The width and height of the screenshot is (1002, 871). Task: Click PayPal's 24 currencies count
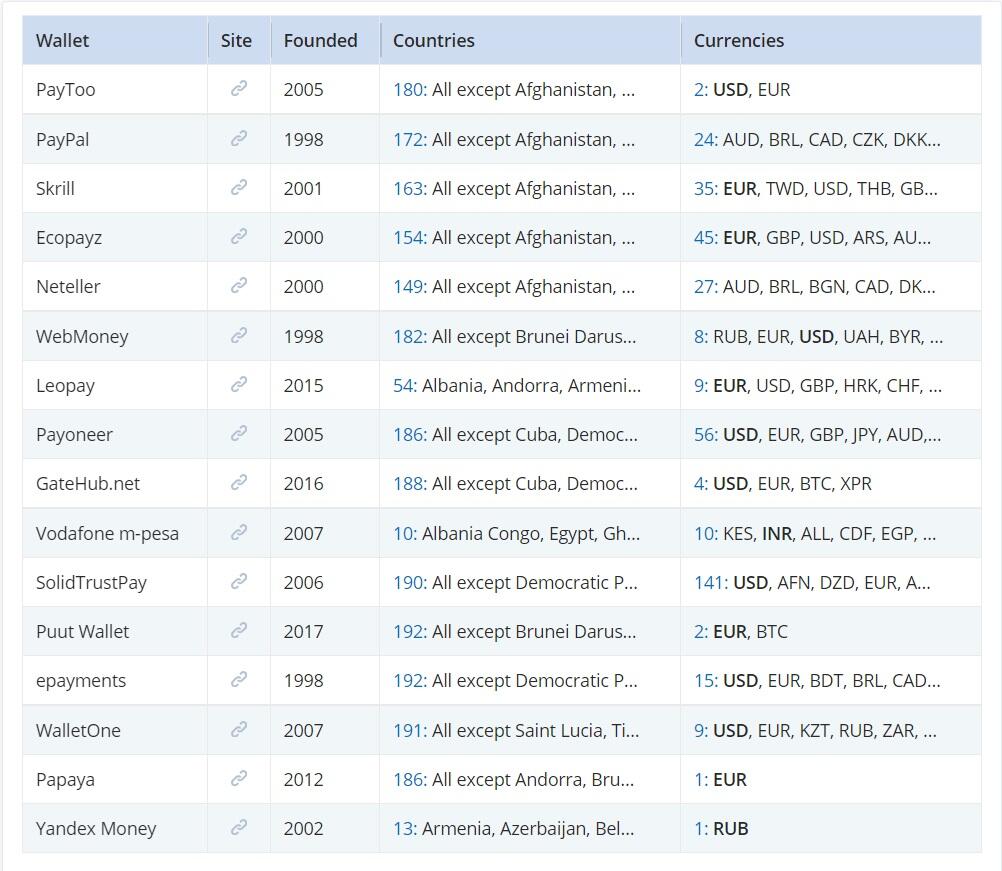click(x=705, y=139)
